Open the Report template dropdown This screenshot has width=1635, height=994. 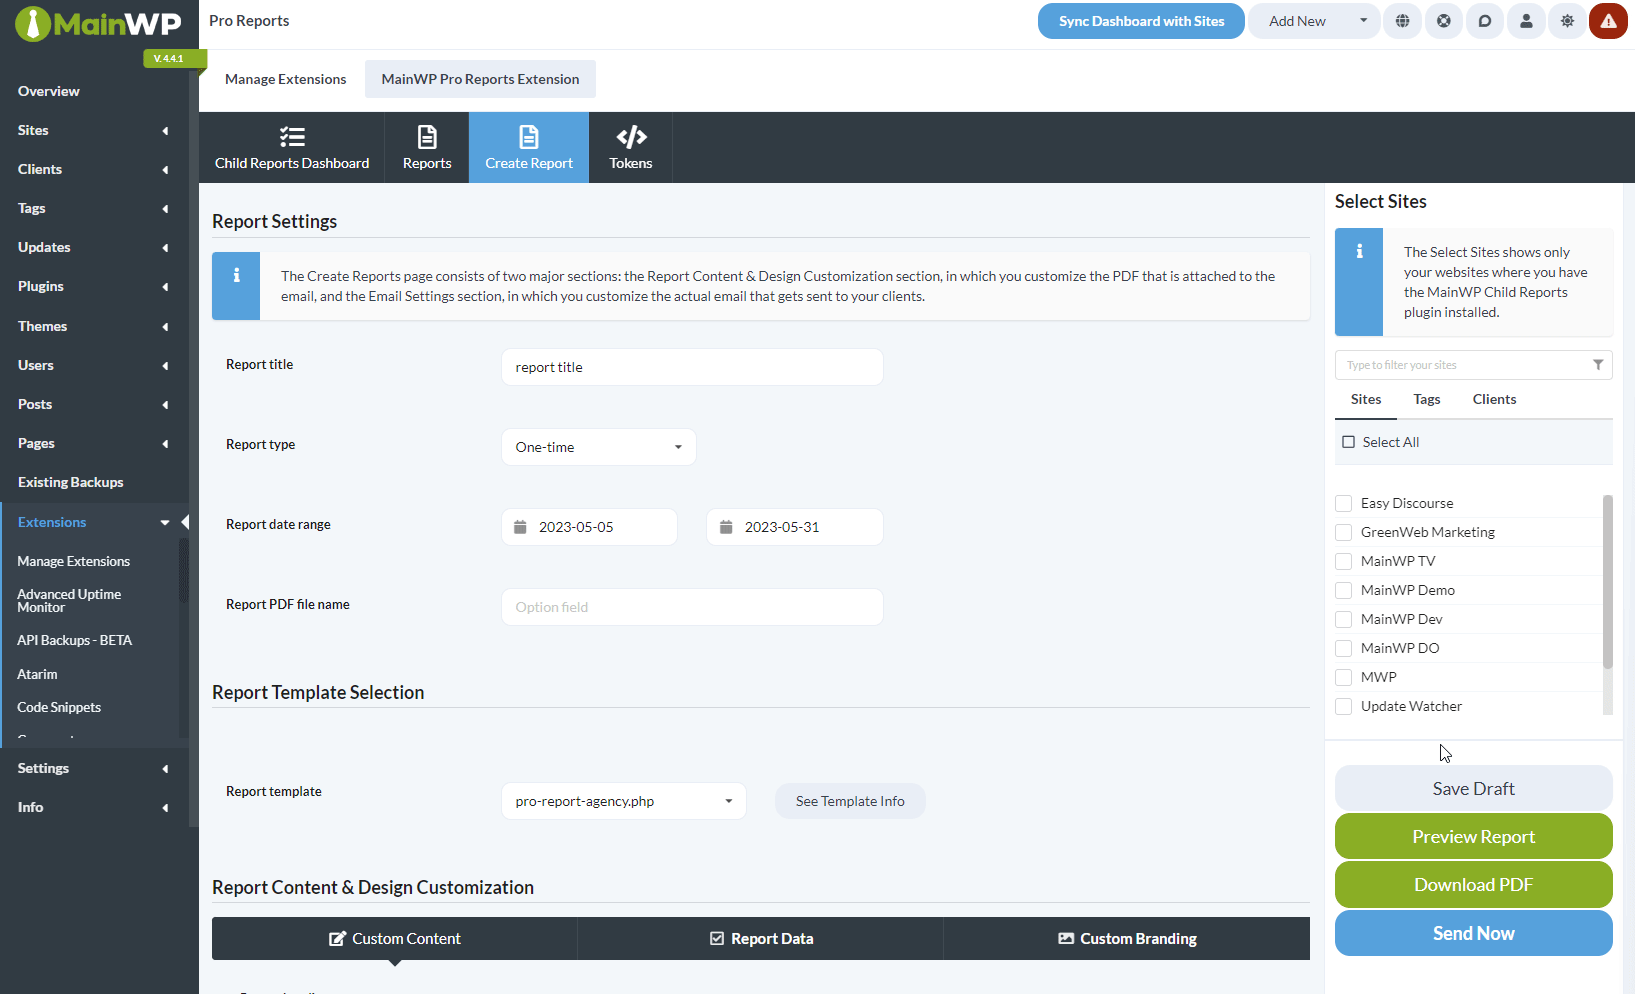click(623, 801)
